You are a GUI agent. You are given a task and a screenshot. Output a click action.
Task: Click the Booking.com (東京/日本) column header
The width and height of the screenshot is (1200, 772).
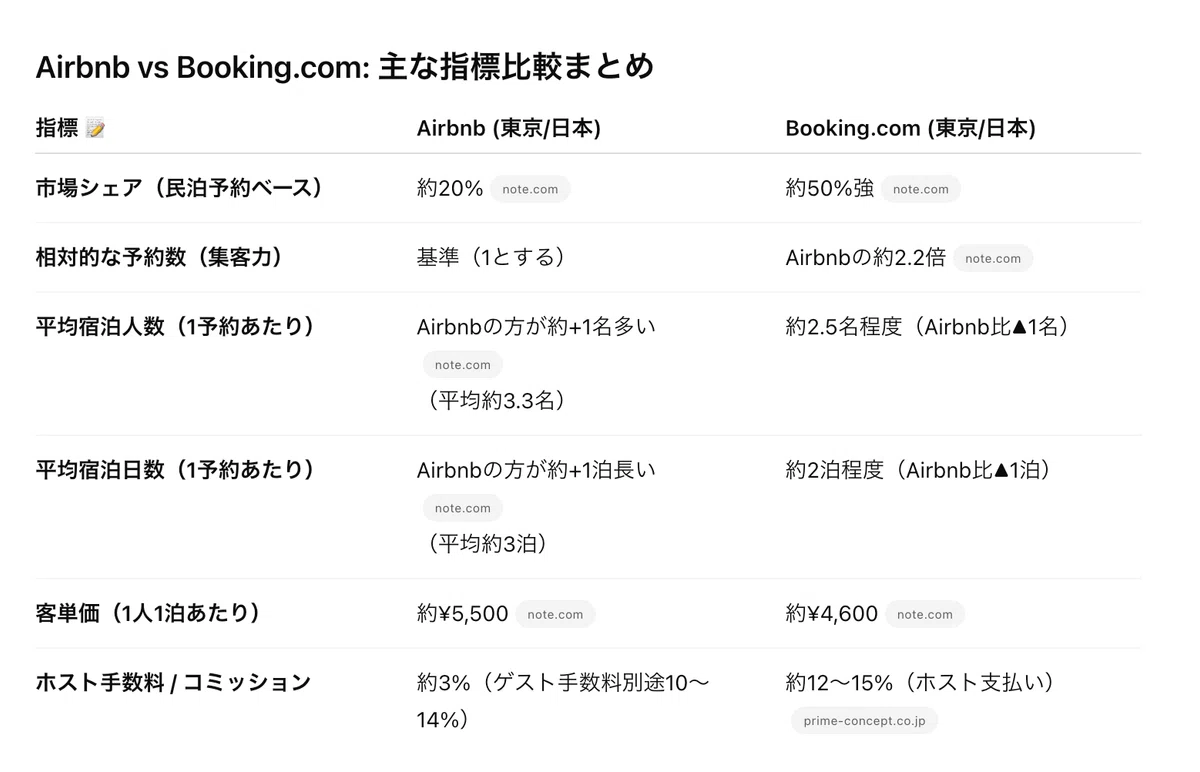coord(910,128)
